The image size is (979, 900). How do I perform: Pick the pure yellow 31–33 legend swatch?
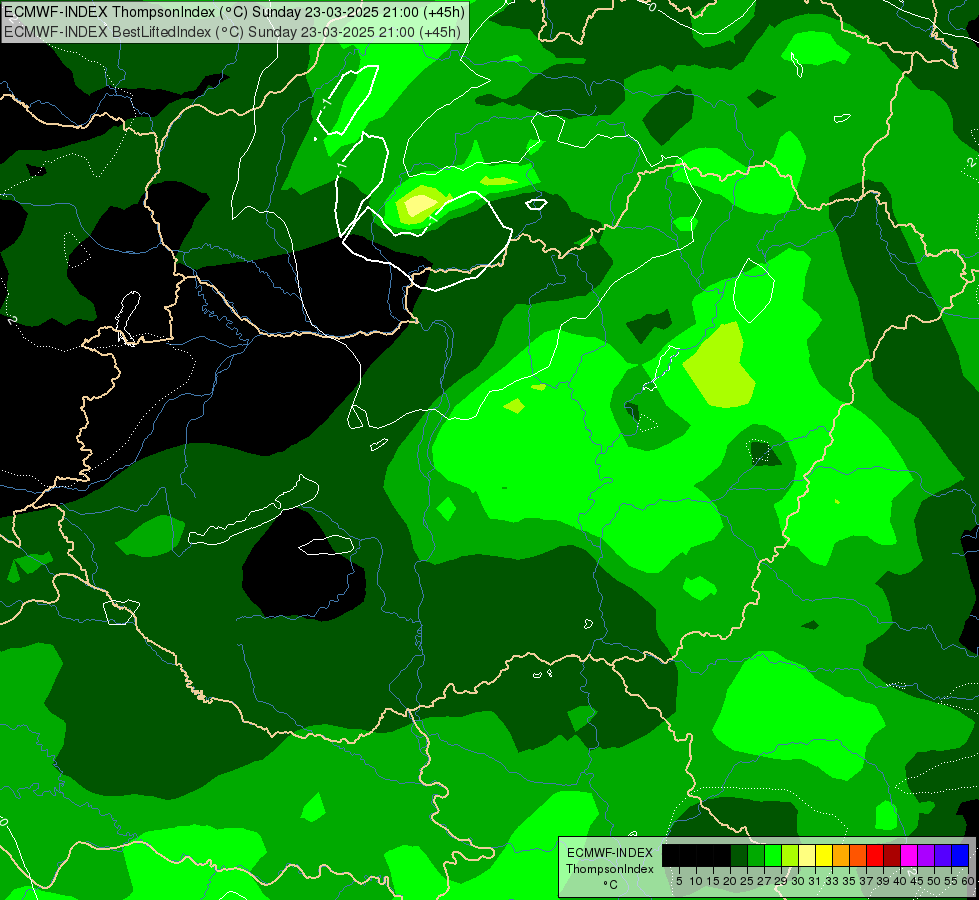tap(824, 855)
